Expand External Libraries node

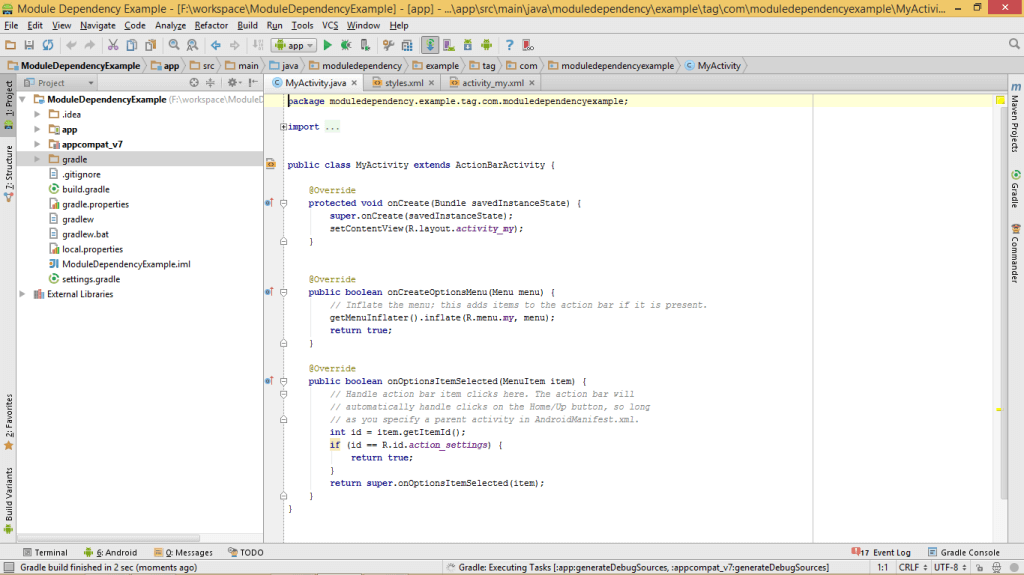(23, 294)
